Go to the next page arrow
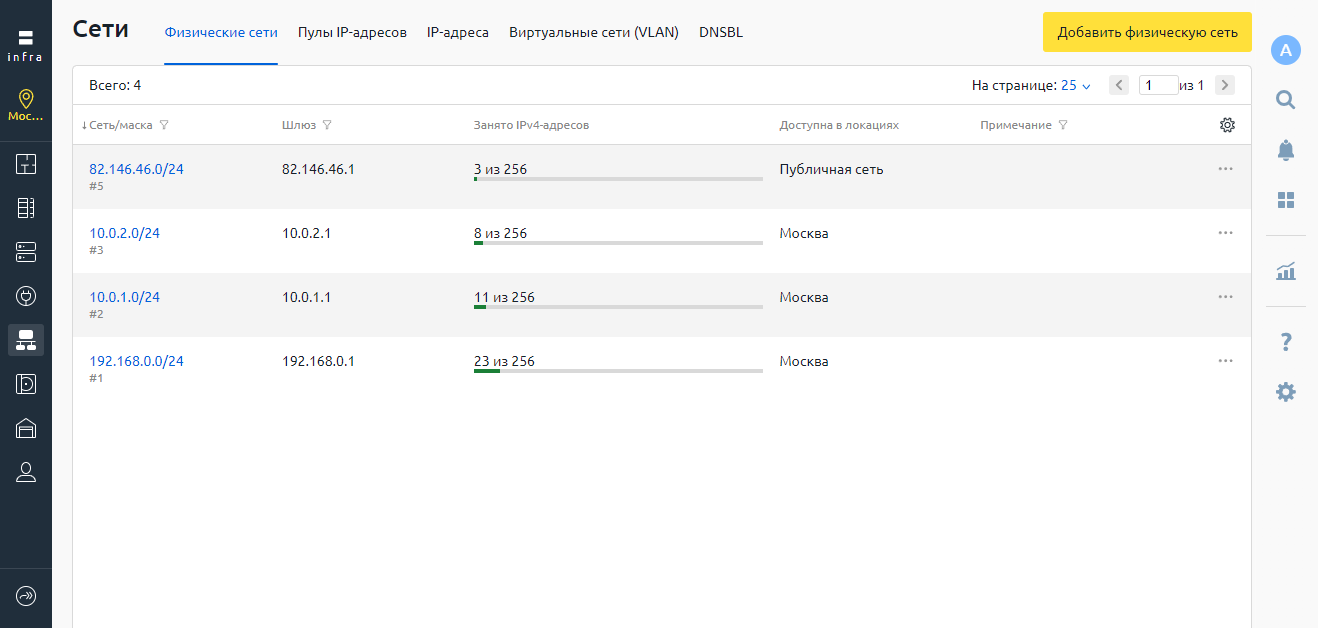 click(x=1224, y=86)
